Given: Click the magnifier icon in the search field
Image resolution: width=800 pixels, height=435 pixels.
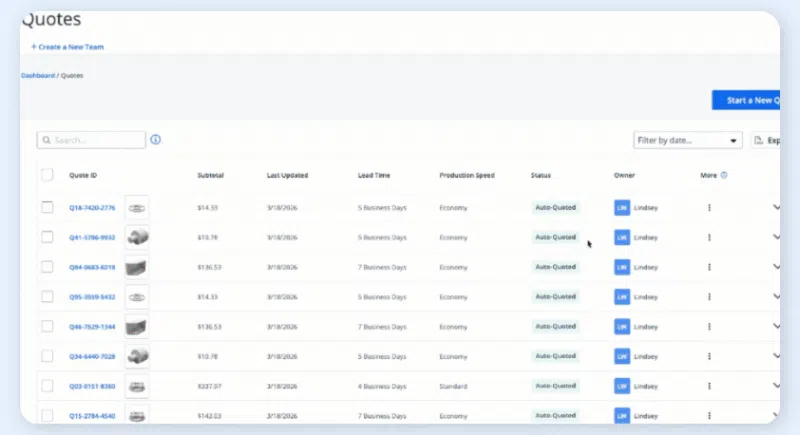Looking at the screenshot, I should (x=46, y=140).
